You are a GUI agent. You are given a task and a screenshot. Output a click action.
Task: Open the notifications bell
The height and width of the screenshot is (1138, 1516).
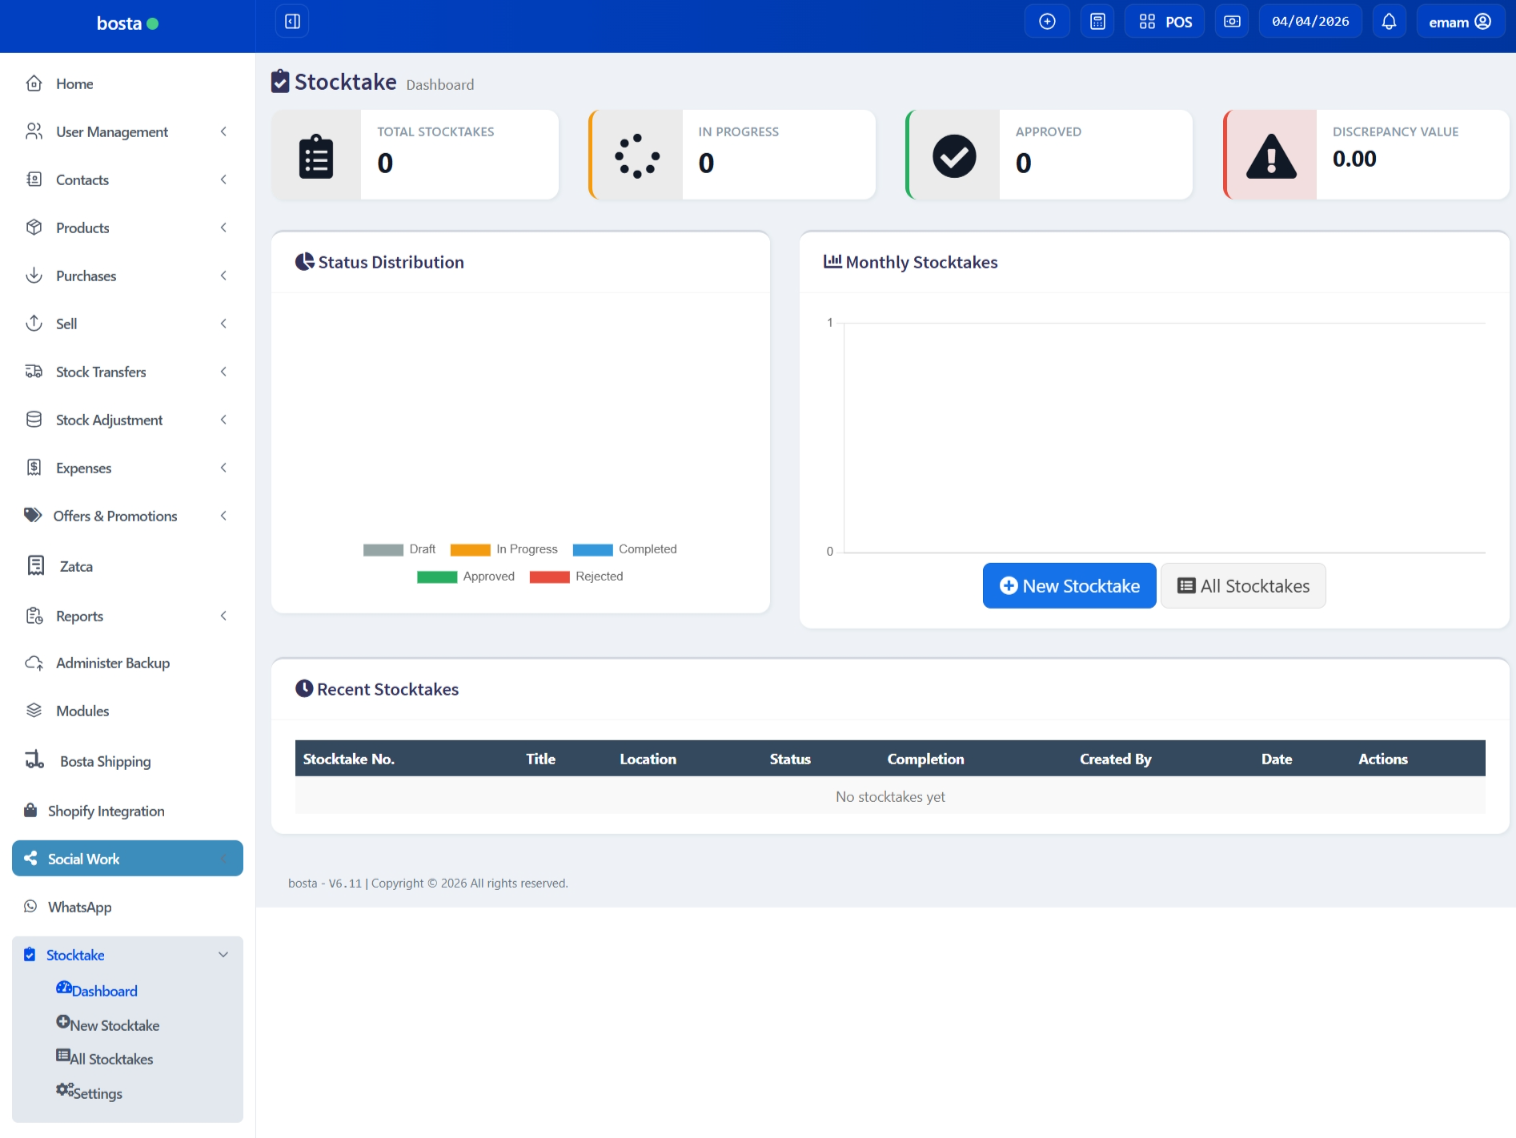(x=1388, y=22)
